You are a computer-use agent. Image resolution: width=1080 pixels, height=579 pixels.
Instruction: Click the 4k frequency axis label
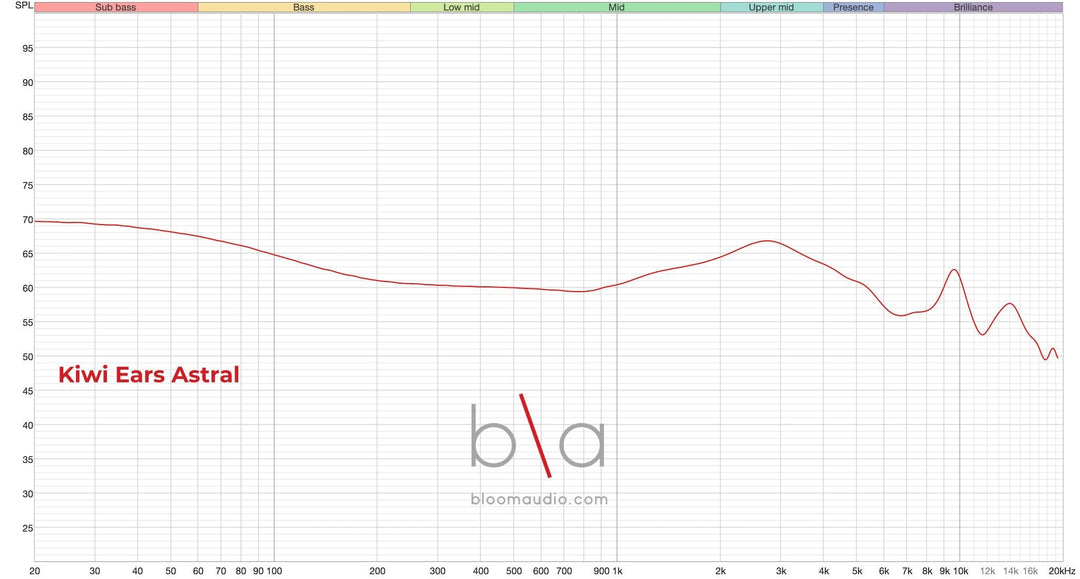point(824,571)
